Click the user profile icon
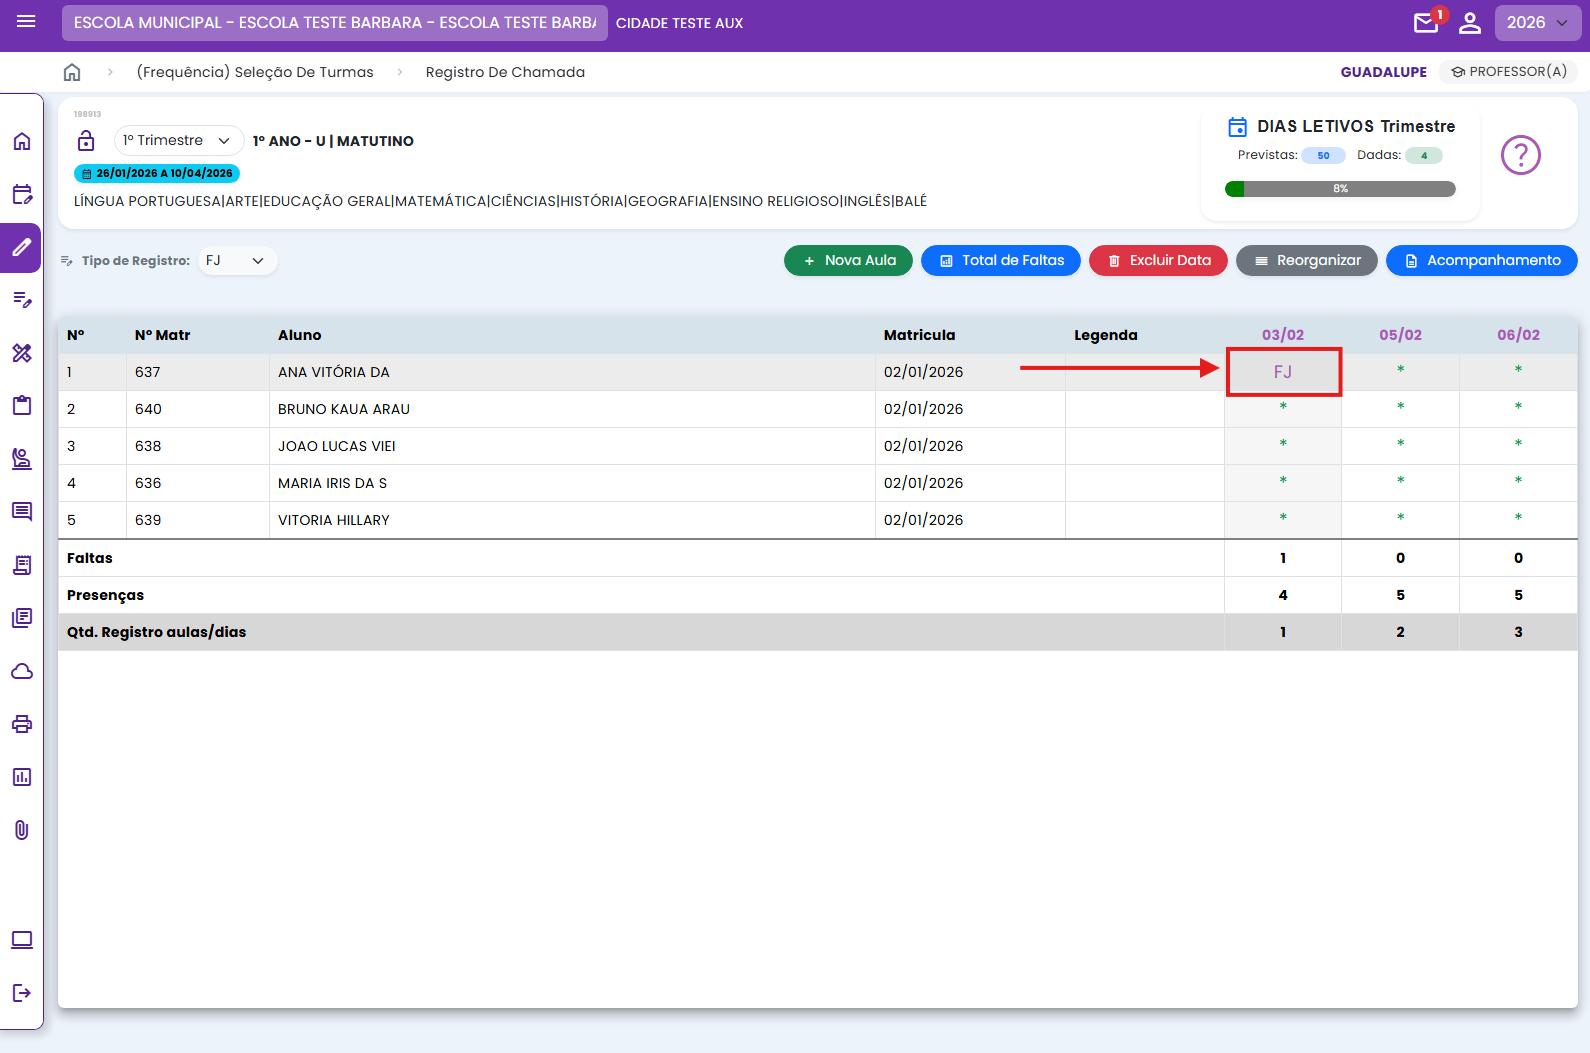 (1469, 23)
